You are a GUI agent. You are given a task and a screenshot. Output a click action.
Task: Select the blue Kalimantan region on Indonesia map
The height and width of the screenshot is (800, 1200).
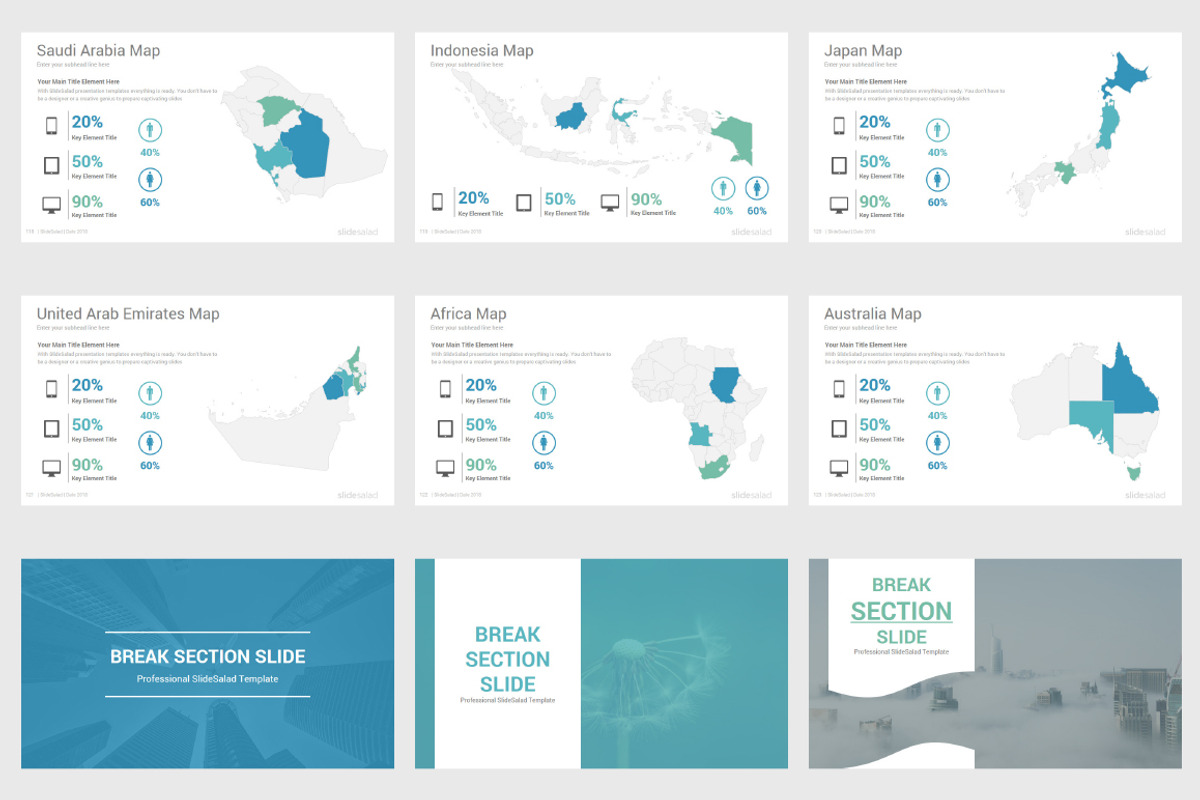(571, 116)
